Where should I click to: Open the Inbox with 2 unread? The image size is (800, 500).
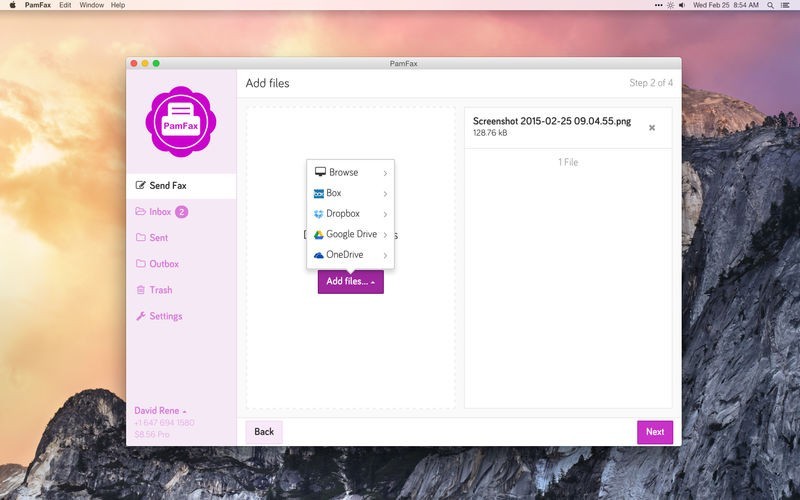pyautogui.click(x=160, y=212)
